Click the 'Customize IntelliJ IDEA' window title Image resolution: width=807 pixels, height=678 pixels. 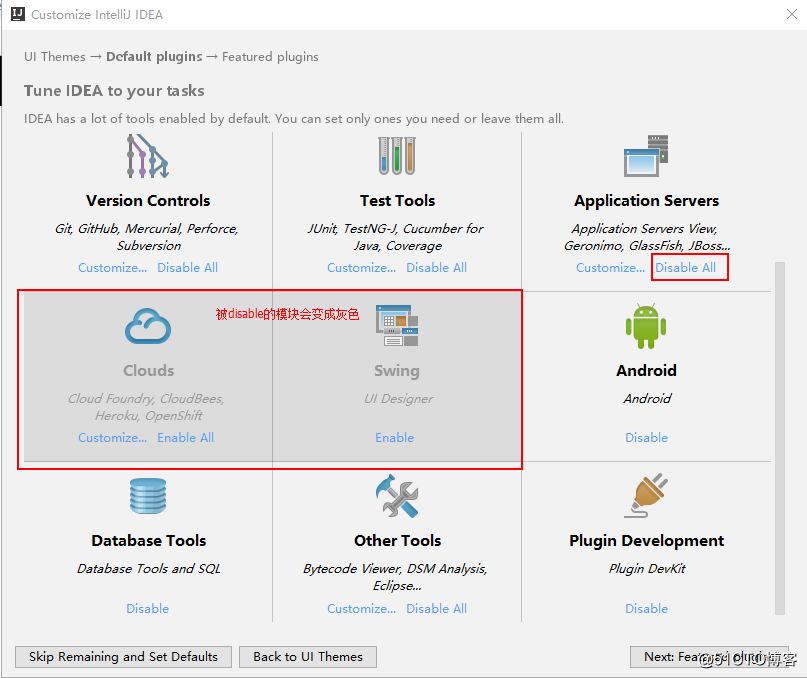tap(97, 14)
